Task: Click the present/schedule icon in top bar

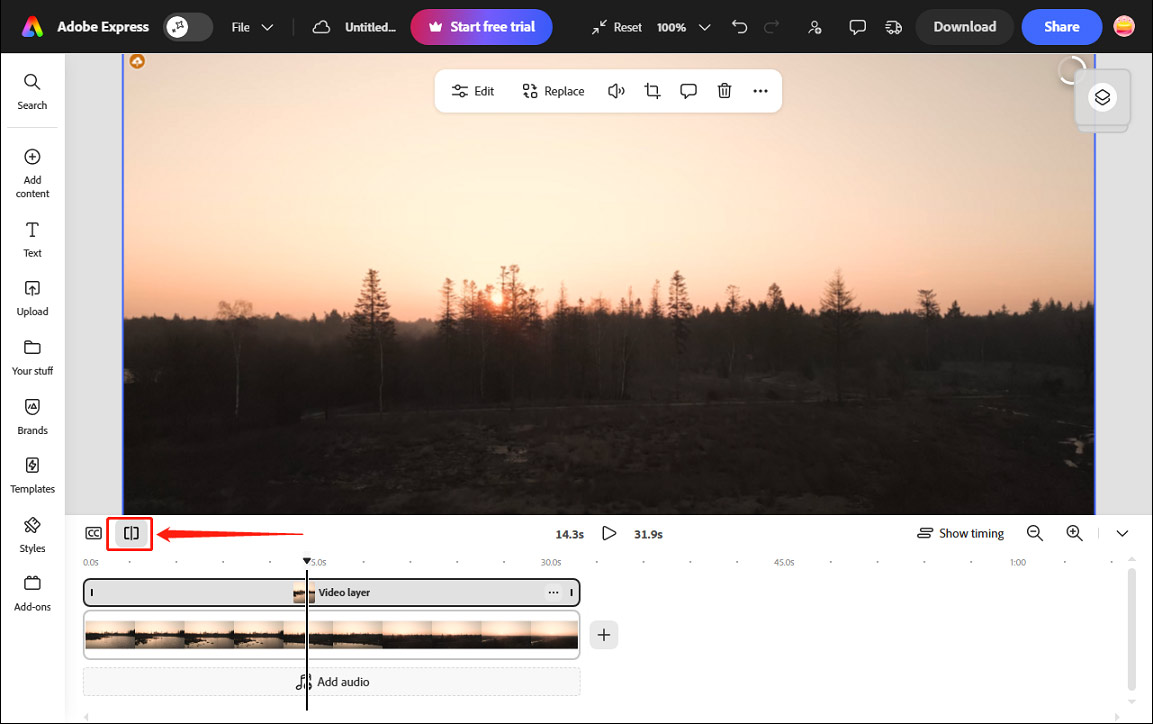Action: [893, 27]
